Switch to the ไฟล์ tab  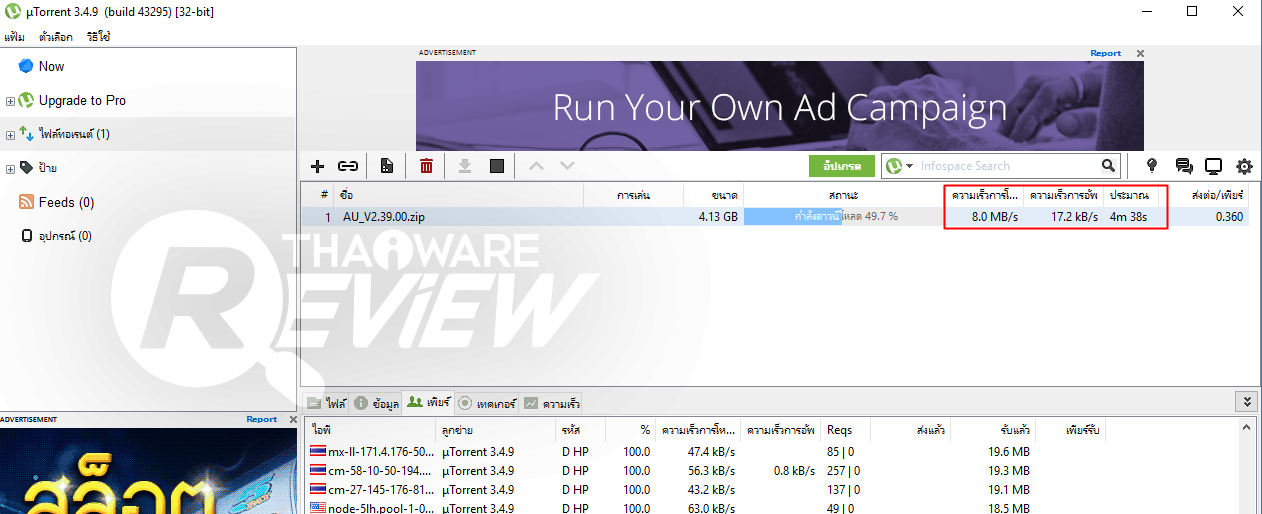(326, 404)
